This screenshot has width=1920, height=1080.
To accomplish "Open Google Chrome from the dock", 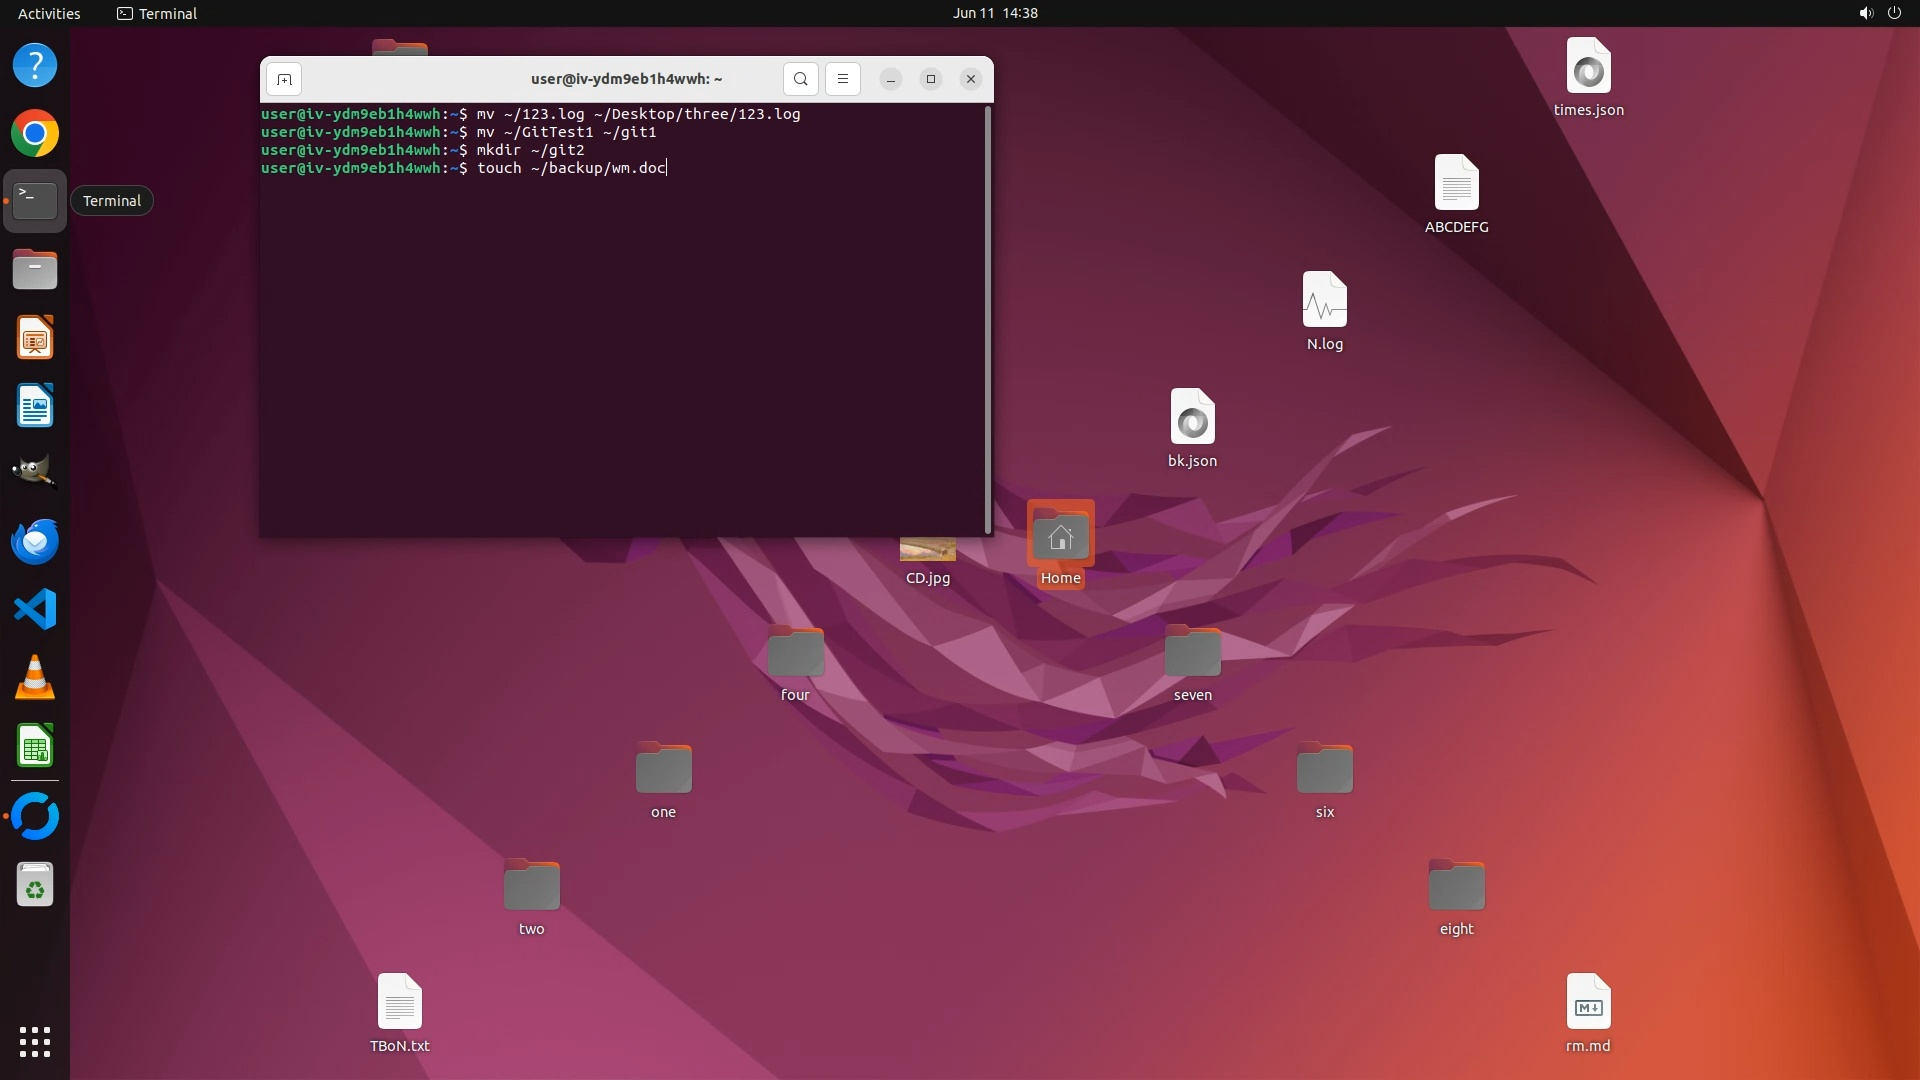I will [x=35, y=134].
